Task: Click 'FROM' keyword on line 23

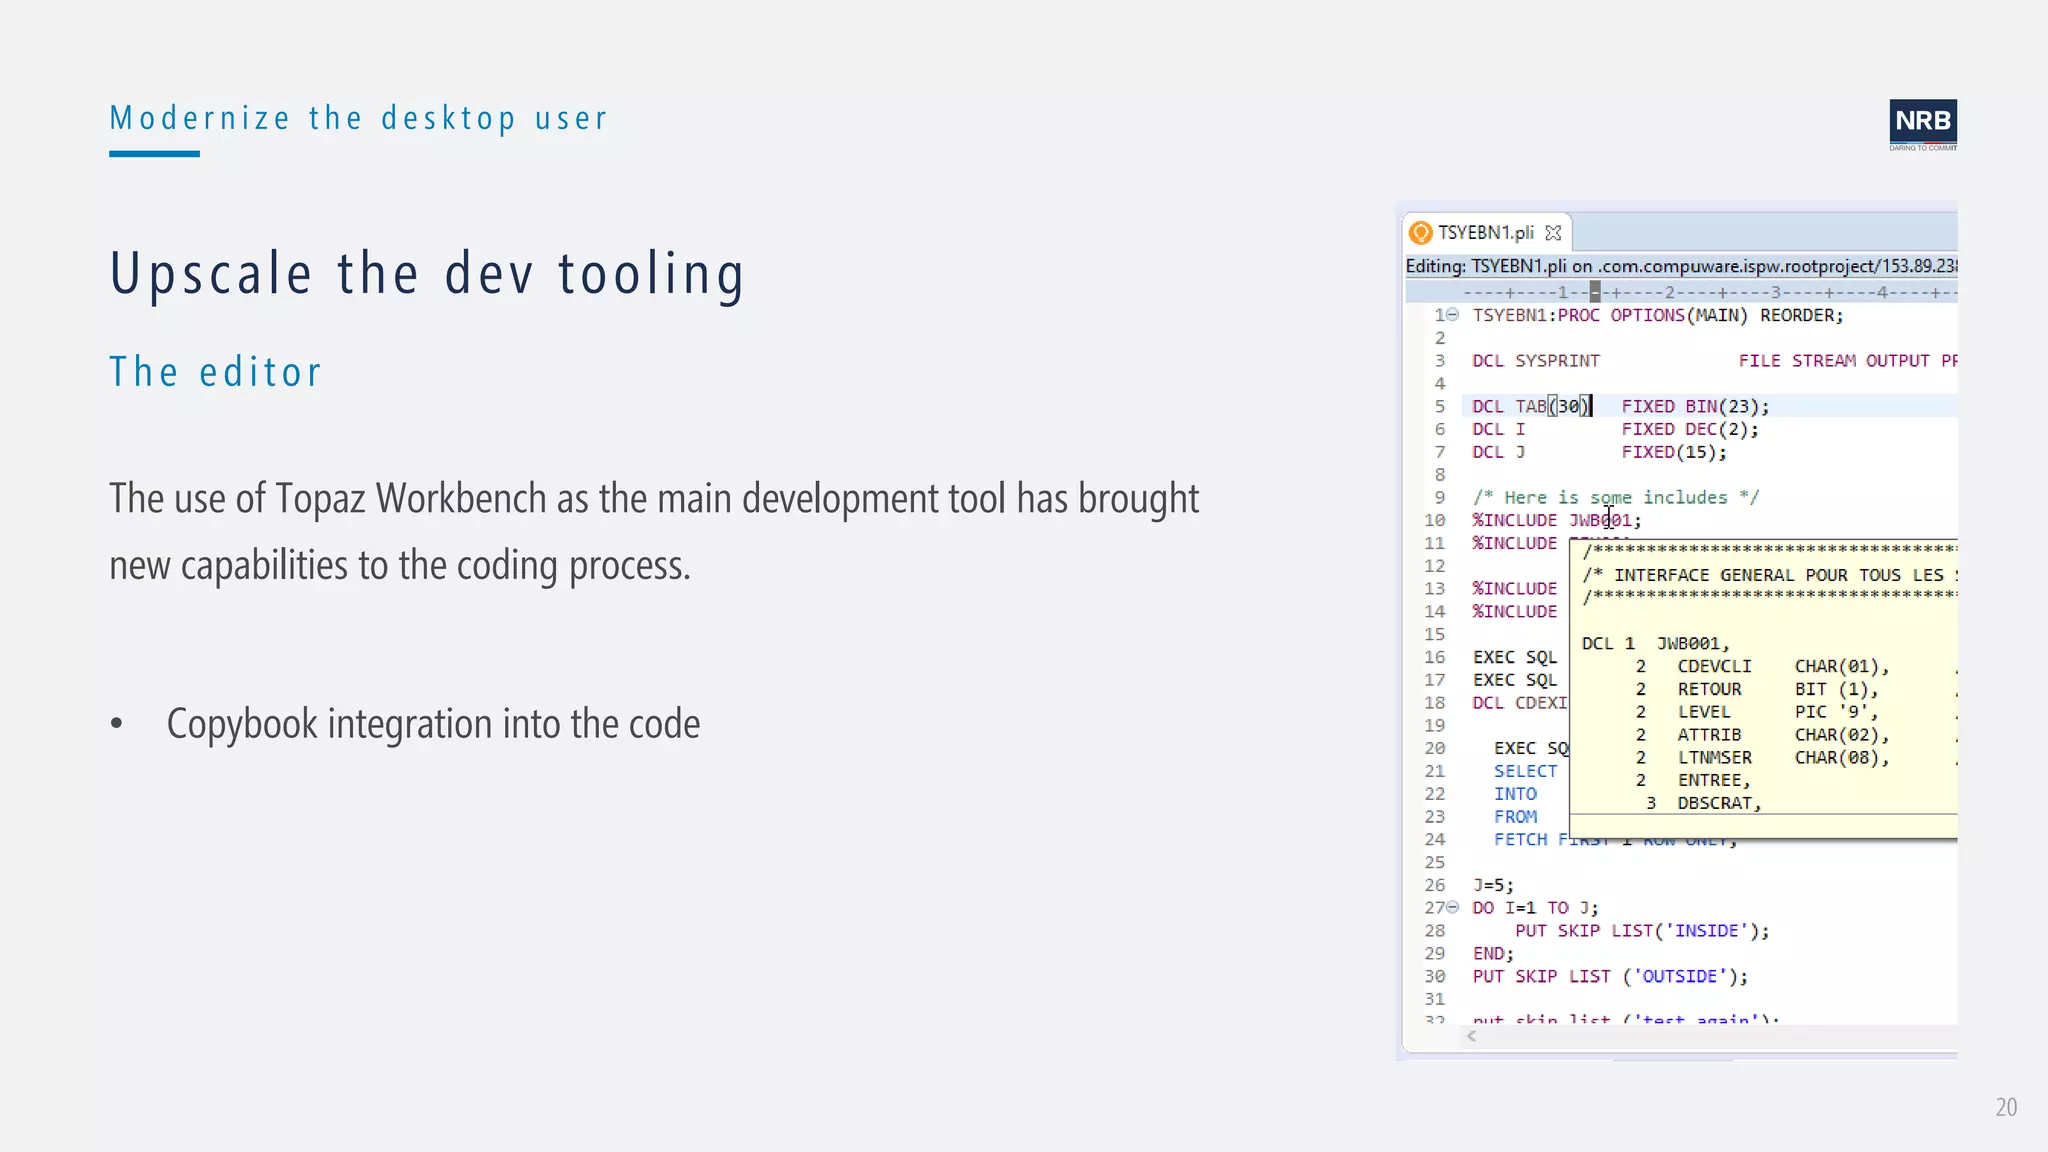Action: tap(1515, 817)
